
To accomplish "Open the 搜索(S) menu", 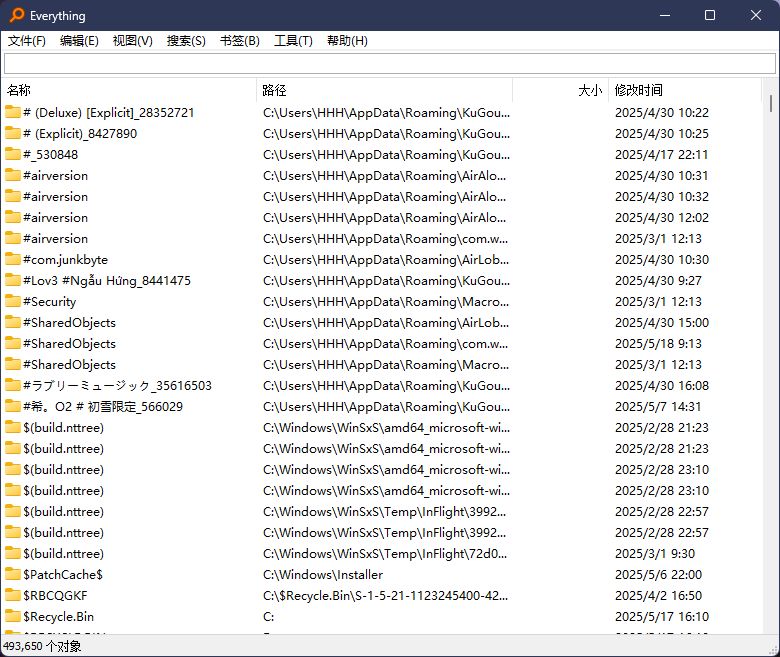I will click(186, 41).
